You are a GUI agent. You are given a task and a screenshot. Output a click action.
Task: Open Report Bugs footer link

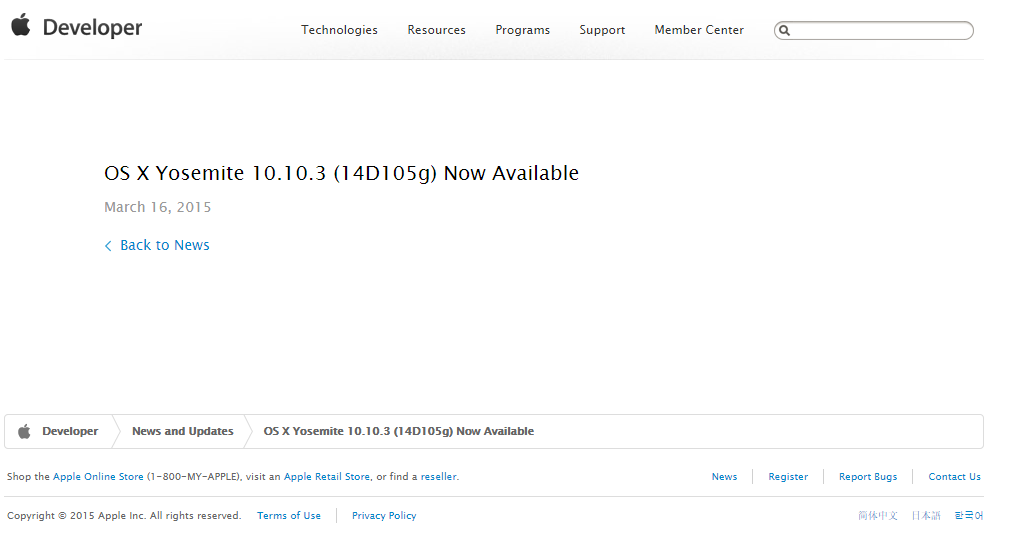coord(868,477)
